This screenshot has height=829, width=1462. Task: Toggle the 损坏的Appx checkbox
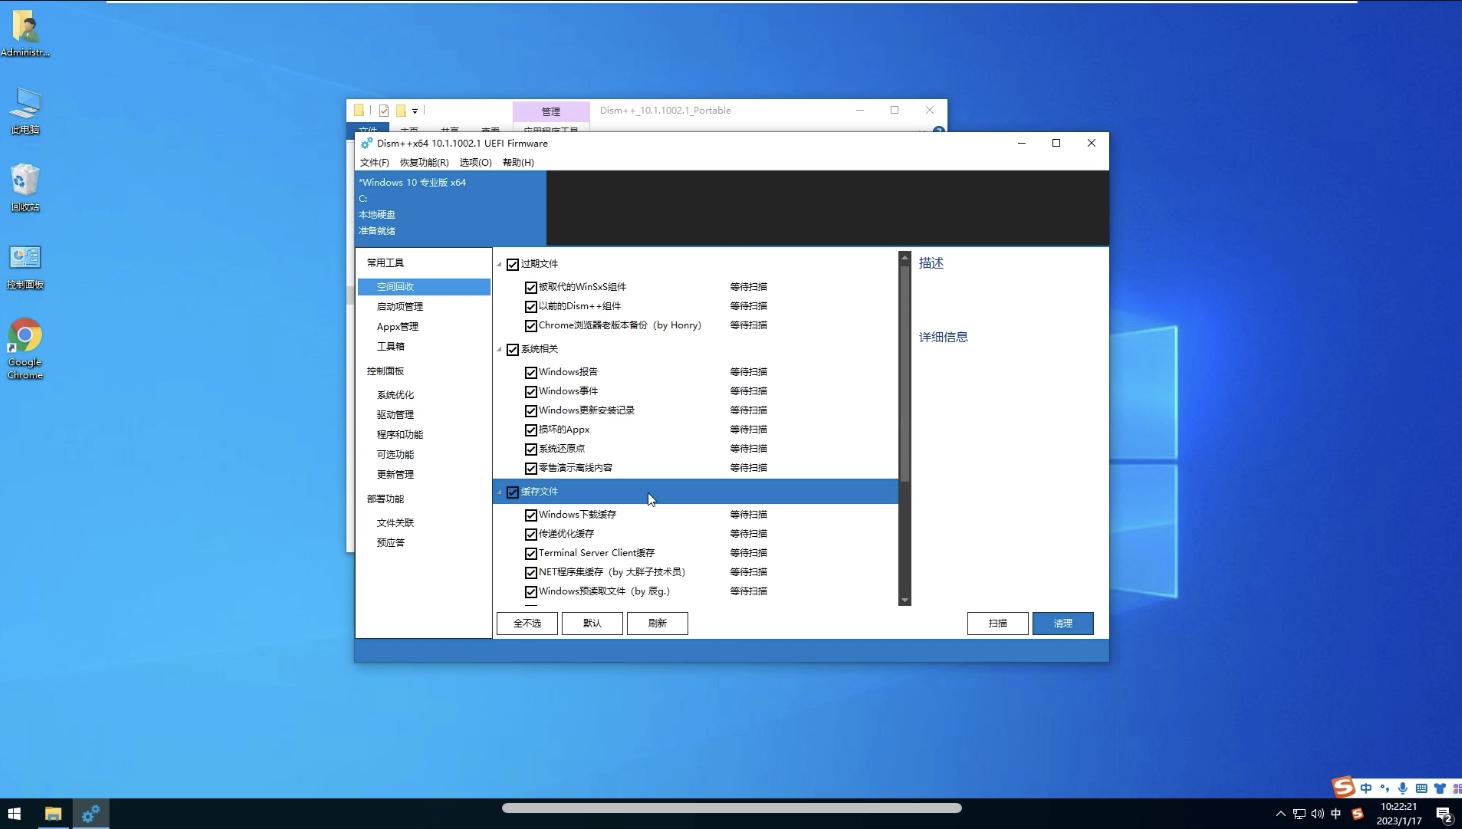pos(531,429)
